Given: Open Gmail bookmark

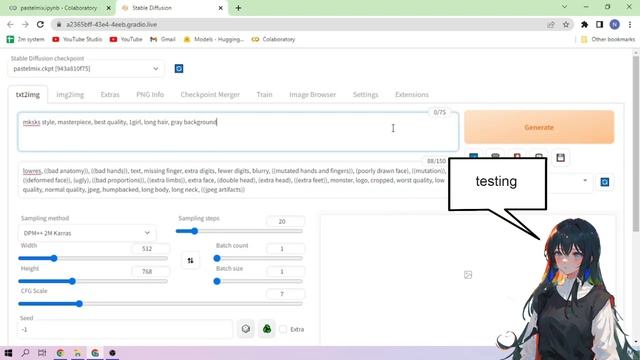Looking at the screenshot, I should [163, 39].
